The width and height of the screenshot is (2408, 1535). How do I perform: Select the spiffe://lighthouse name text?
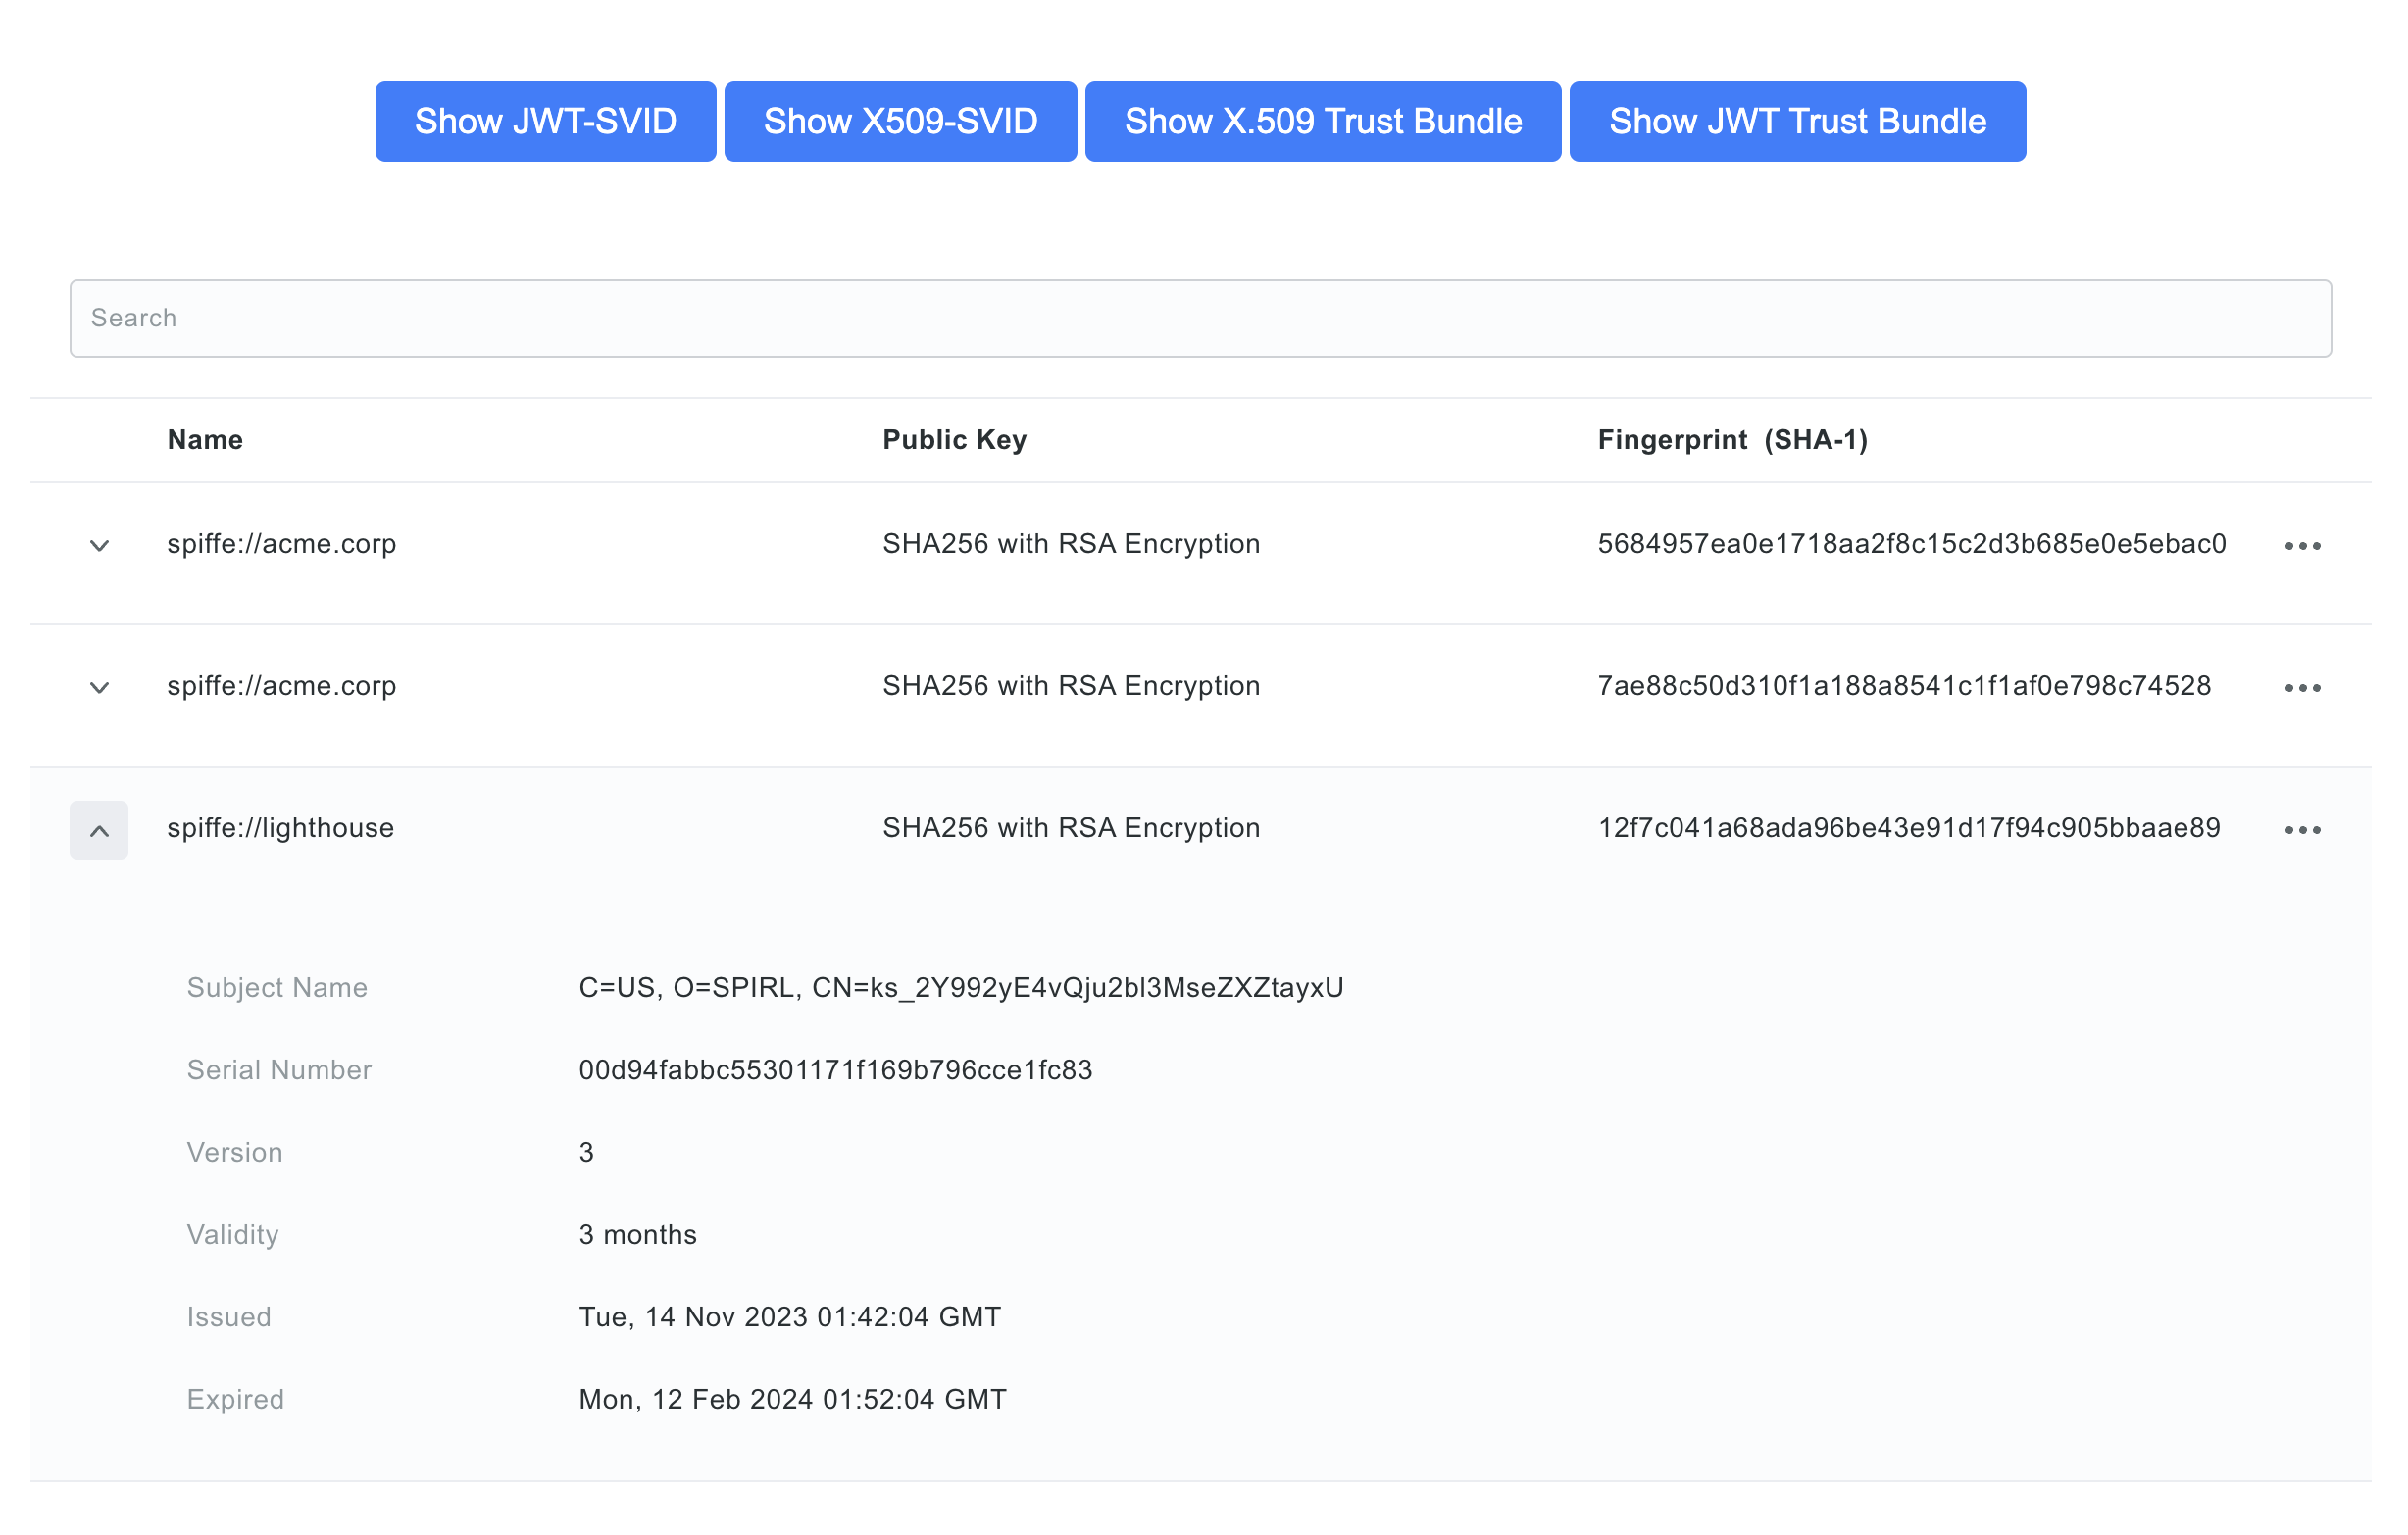coord(280,828)
